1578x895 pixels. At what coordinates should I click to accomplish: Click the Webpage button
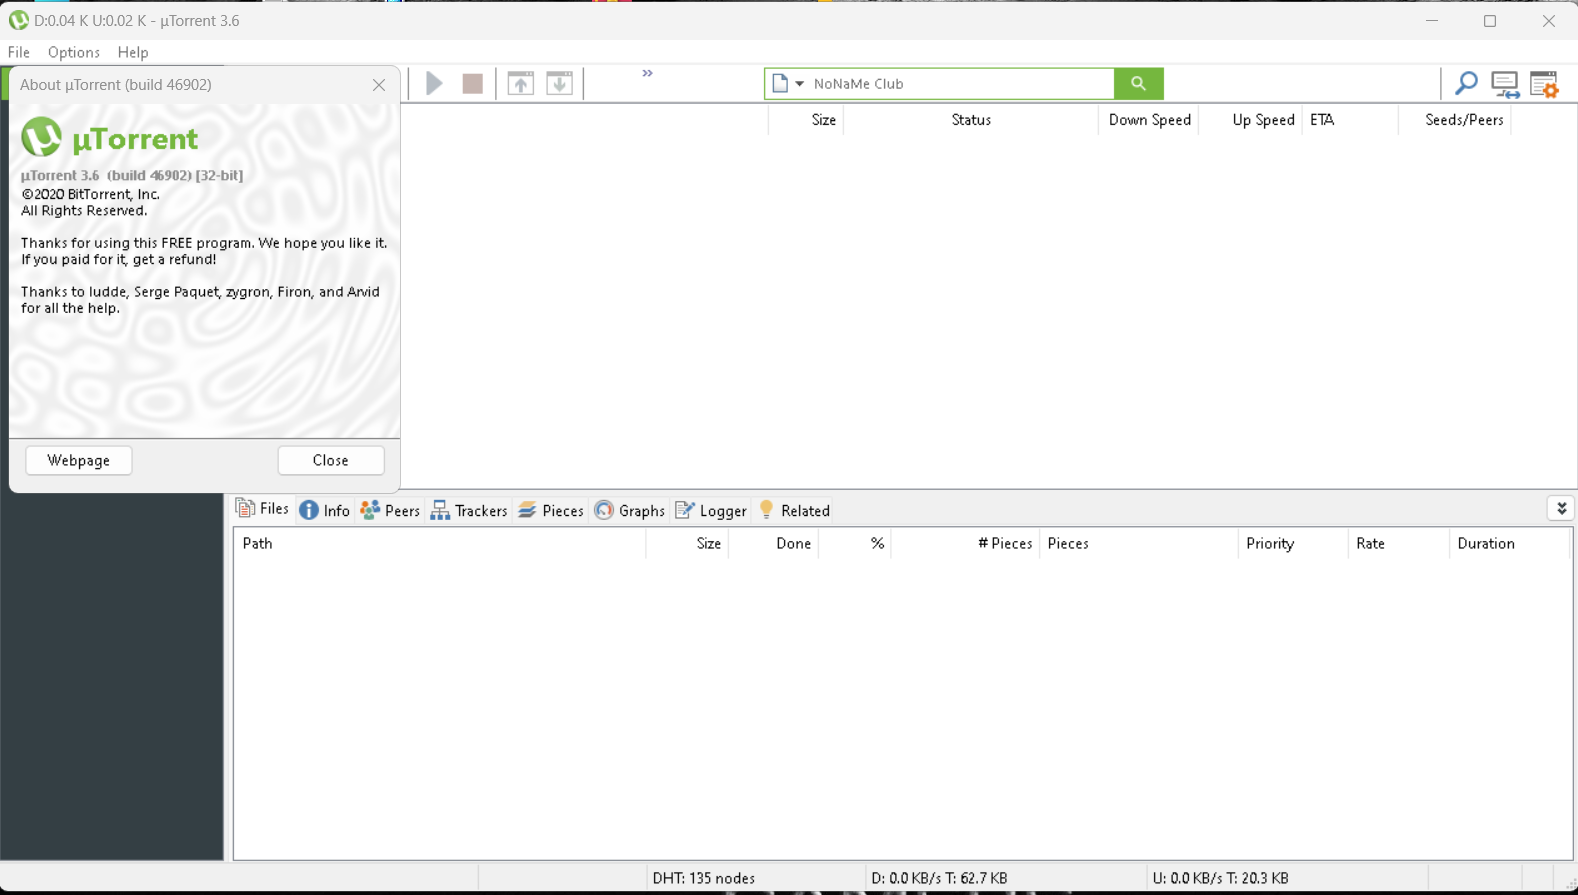[x=79, y=460]
